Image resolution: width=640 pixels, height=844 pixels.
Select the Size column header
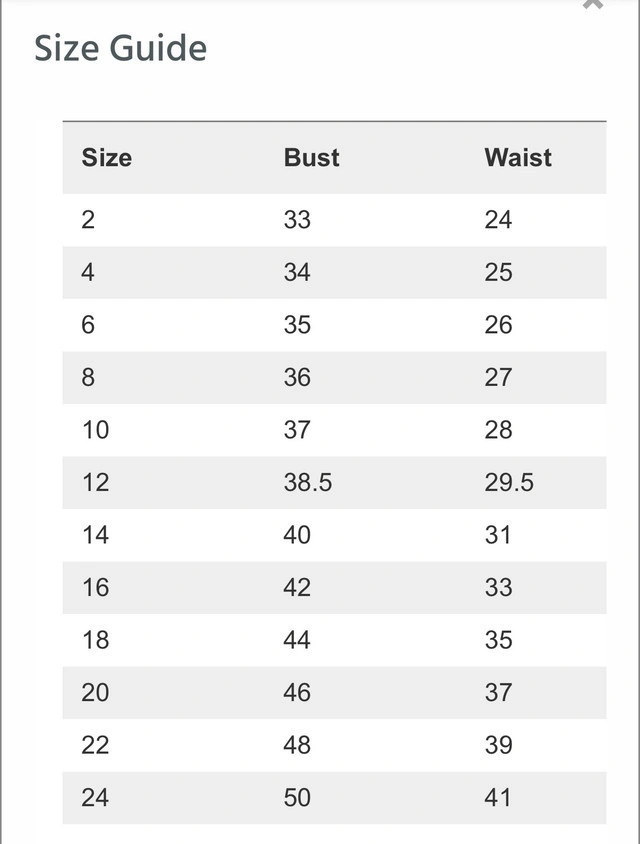pos(107,158)
